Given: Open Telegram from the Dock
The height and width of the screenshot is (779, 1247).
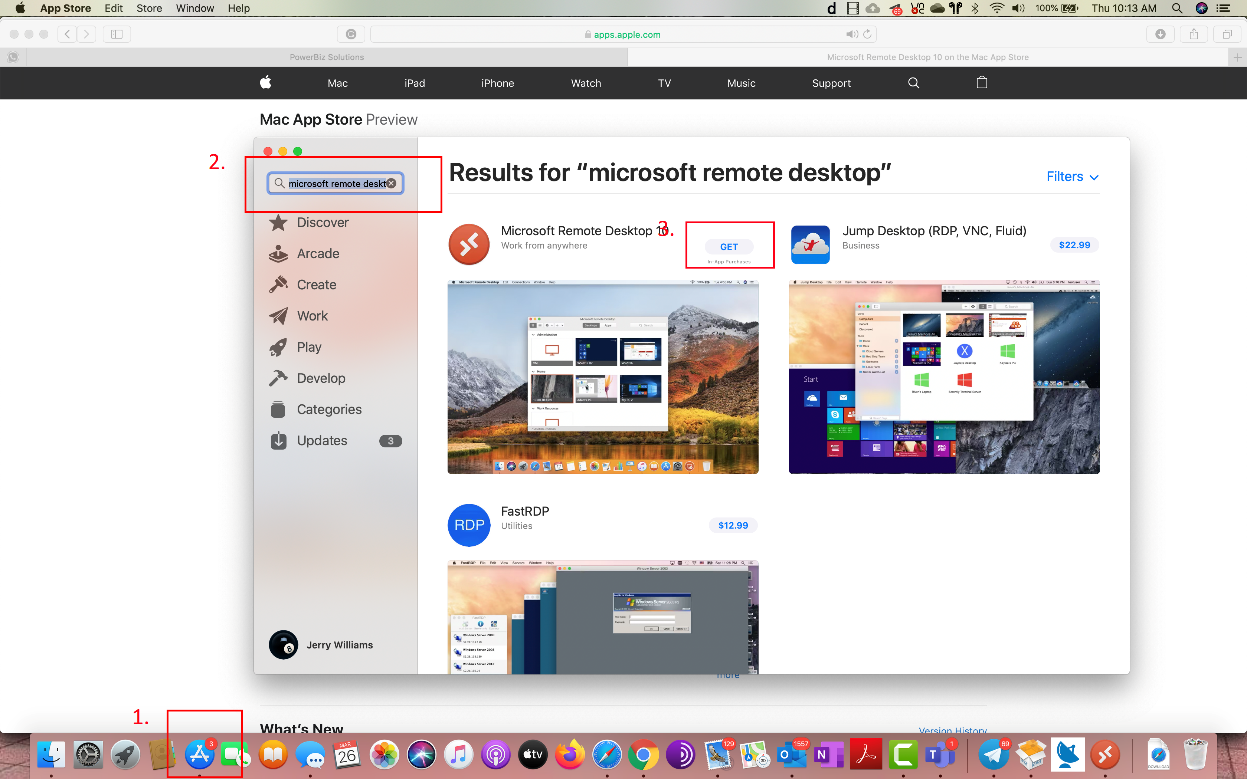Looking at the screenshot, I should 994,755.
